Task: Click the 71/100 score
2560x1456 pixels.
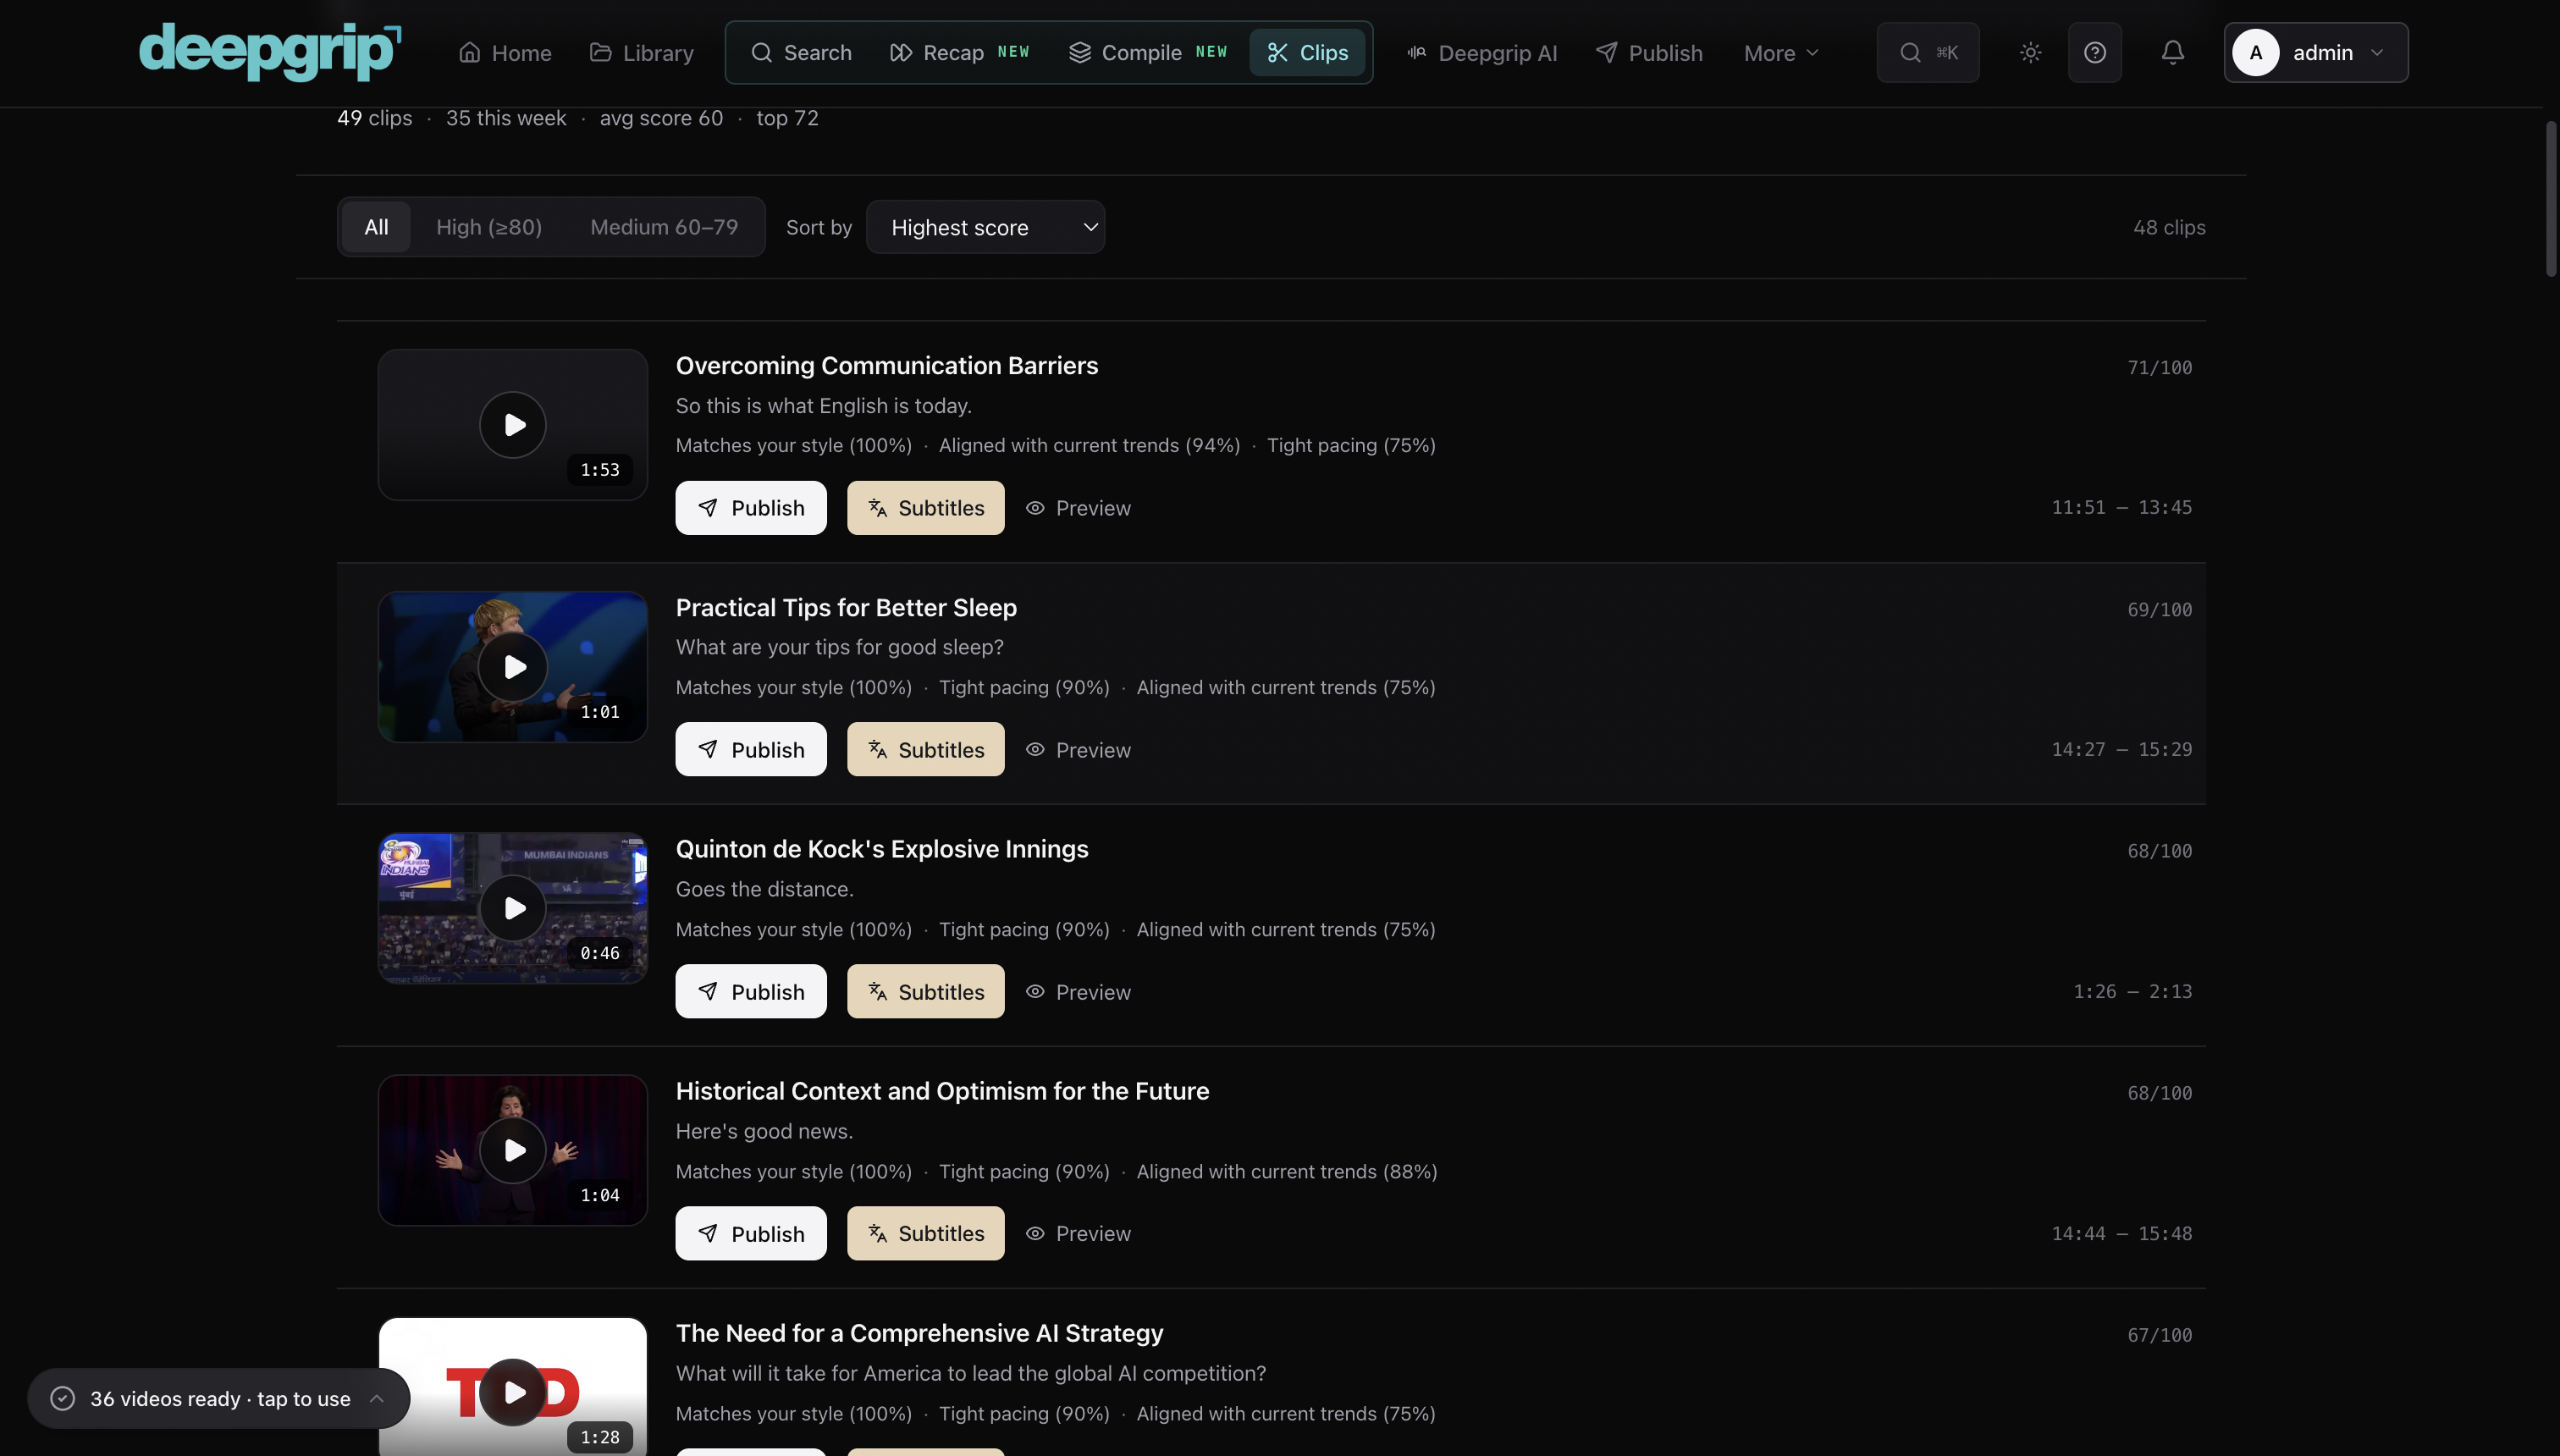Action: 2159,368
